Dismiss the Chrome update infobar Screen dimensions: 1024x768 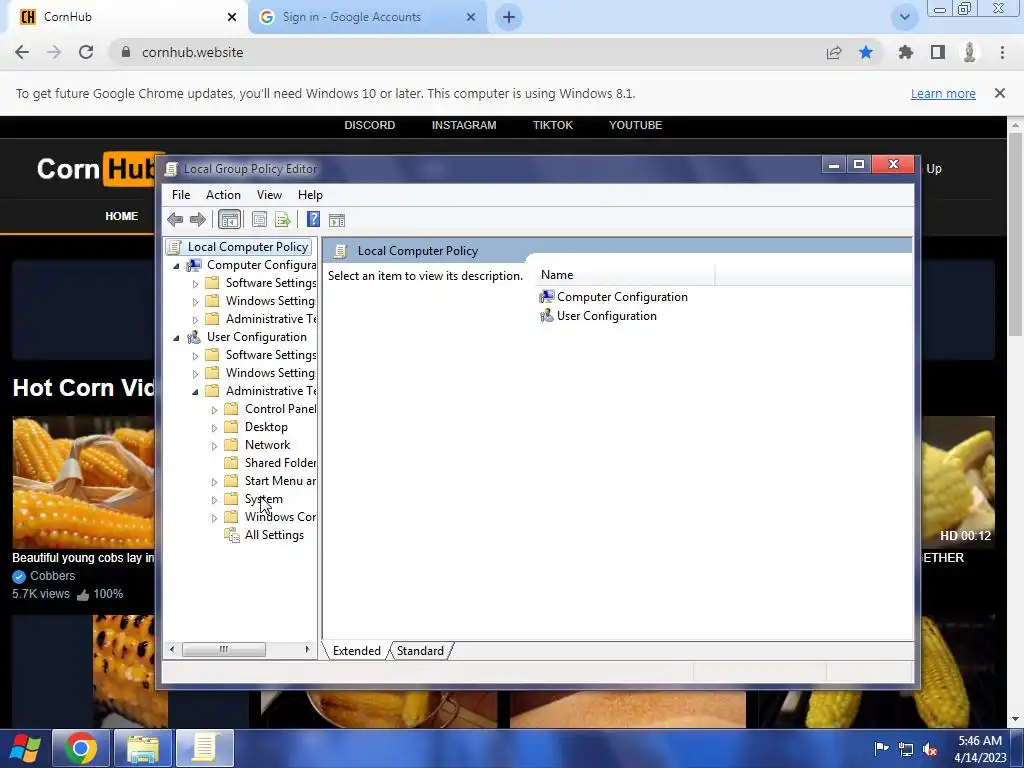pyautogui.click(x=1000, y=93)
